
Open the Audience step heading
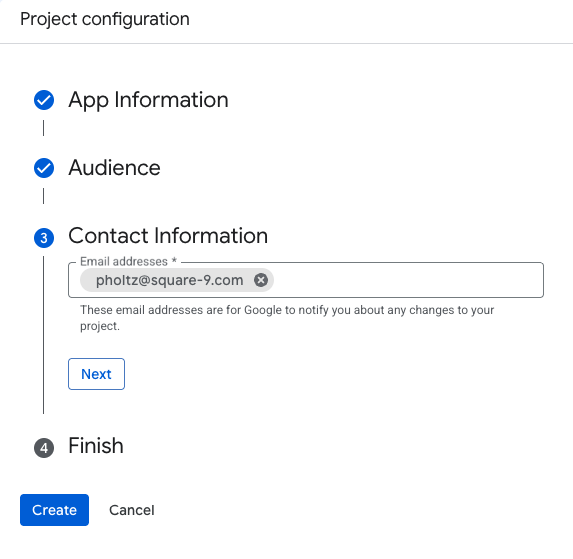(114, 168)
